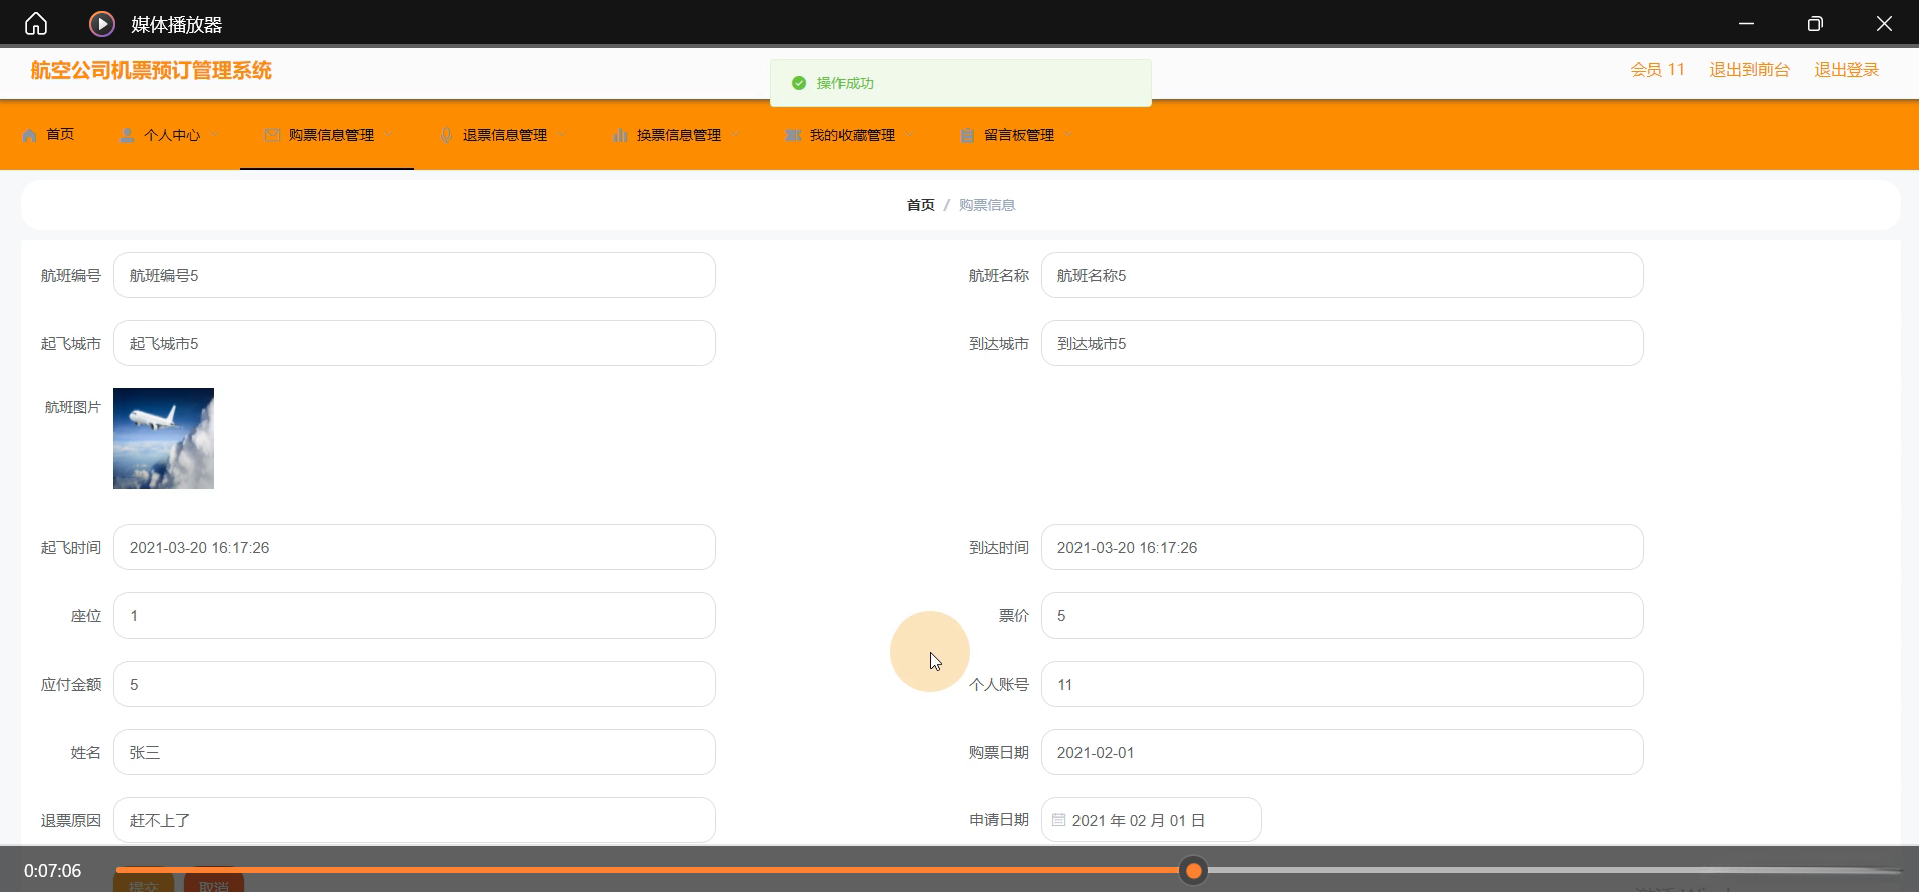Click the house icon beside 首页
The image size is (1919, 892).
29,135
